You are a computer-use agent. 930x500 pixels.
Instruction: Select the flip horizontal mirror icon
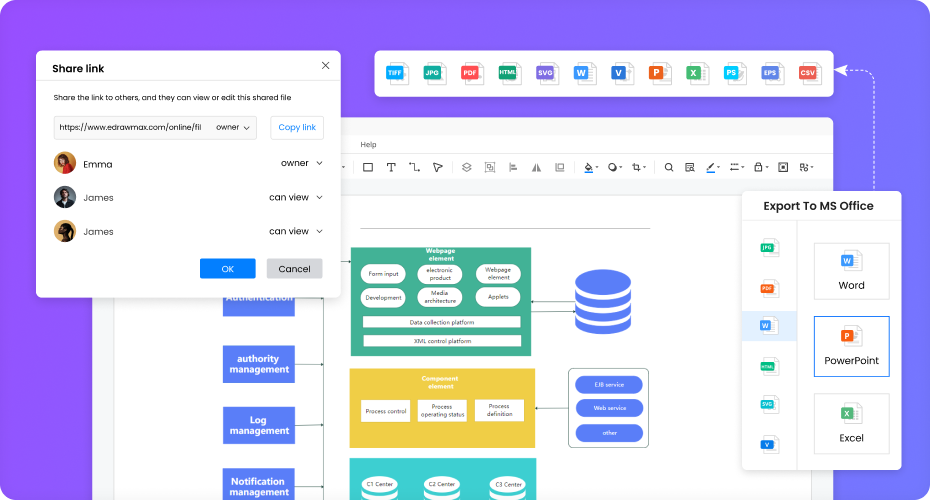[x=536, y=167]
